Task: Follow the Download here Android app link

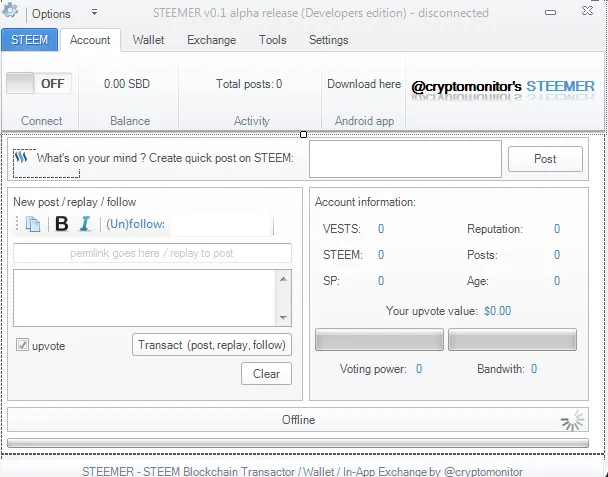Action: 364,84
